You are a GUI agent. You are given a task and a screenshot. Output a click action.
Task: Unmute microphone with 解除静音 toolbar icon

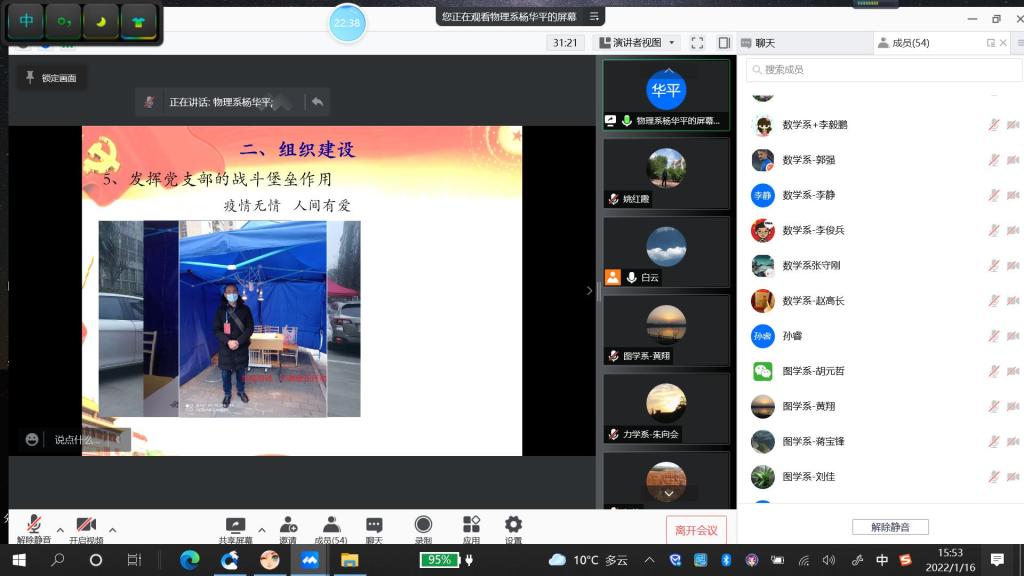pos(34,526)
